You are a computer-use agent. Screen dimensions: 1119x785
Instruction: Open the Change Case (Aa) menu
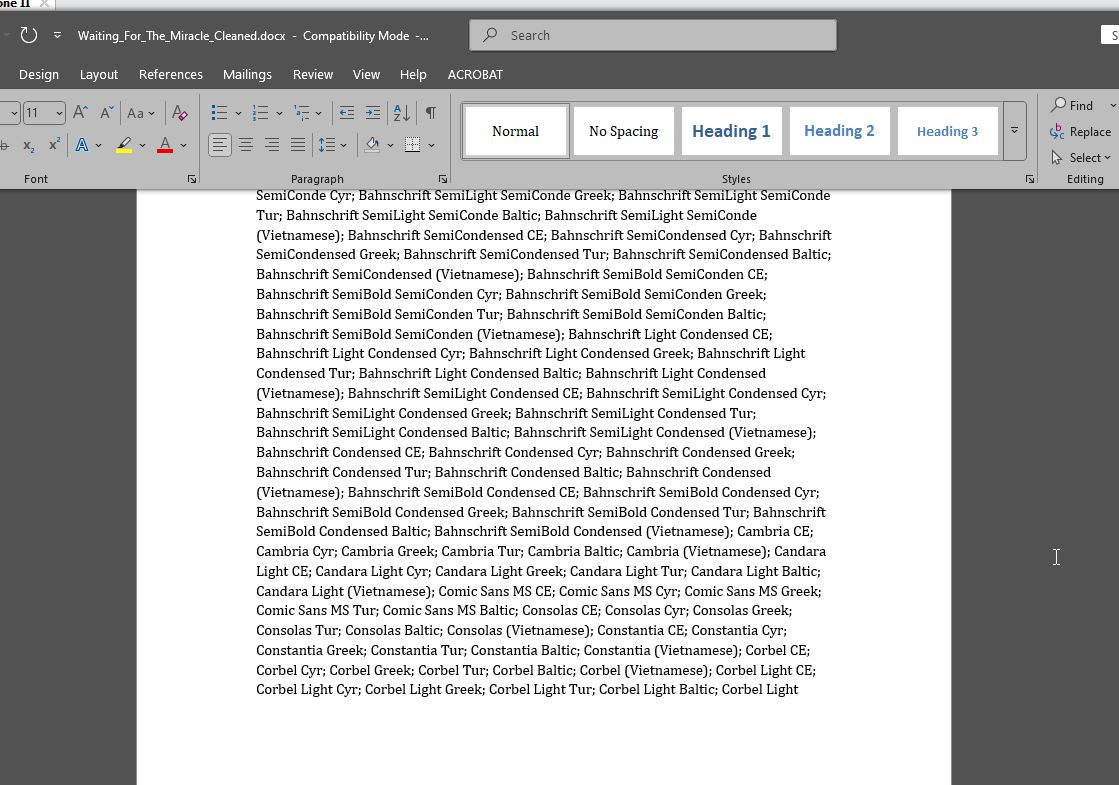[141, 113]
